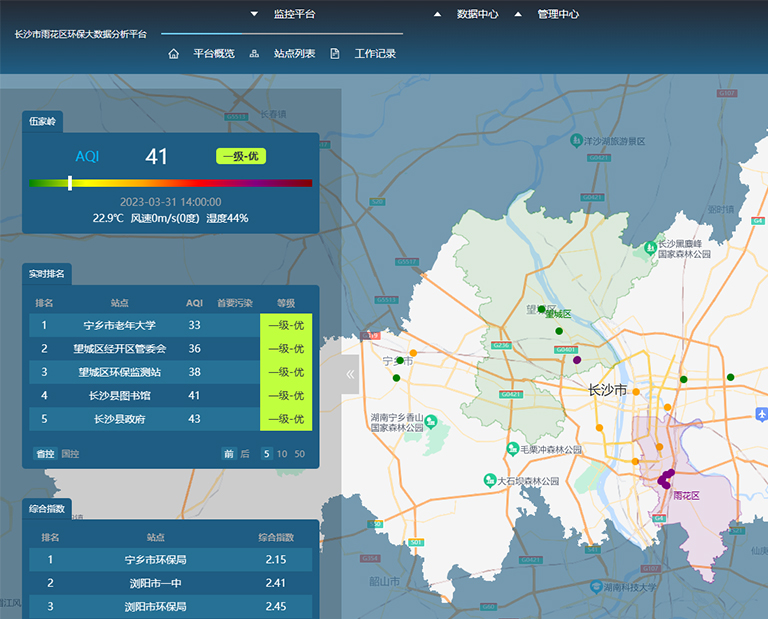
Task: Click the 一级-优 badge beside AQI 41
Action: 241,156
